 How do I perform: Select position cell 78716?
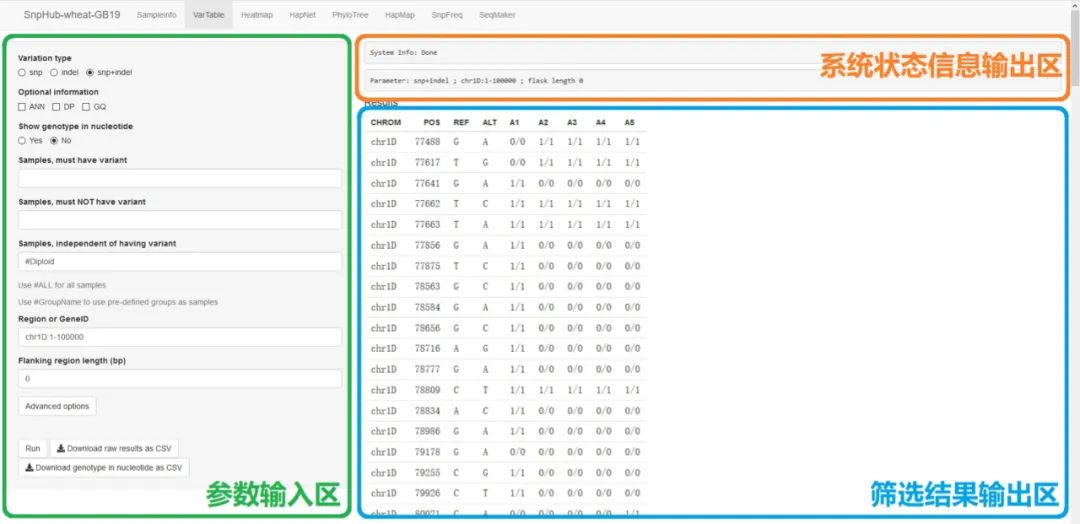click(x=427, y=348)
